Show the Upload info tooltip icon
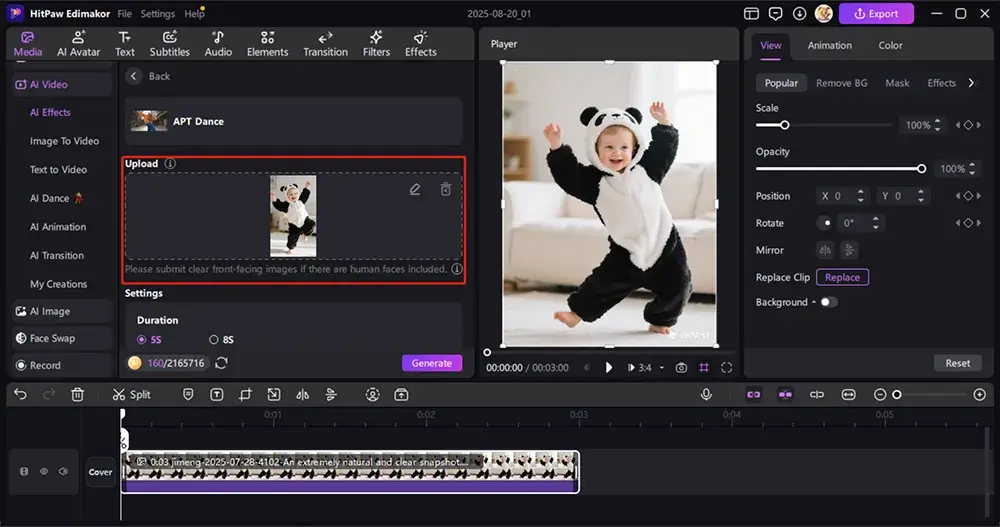This screenshot has height=527, width=1000. click(x=170, y=163)
